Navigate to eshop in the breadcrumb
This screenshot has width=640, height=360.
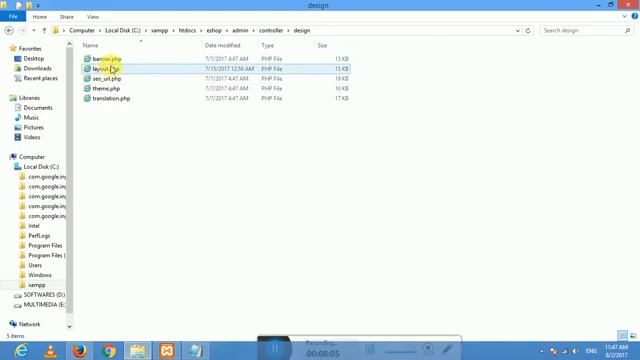pyautogui.click(x=214, y=30)
